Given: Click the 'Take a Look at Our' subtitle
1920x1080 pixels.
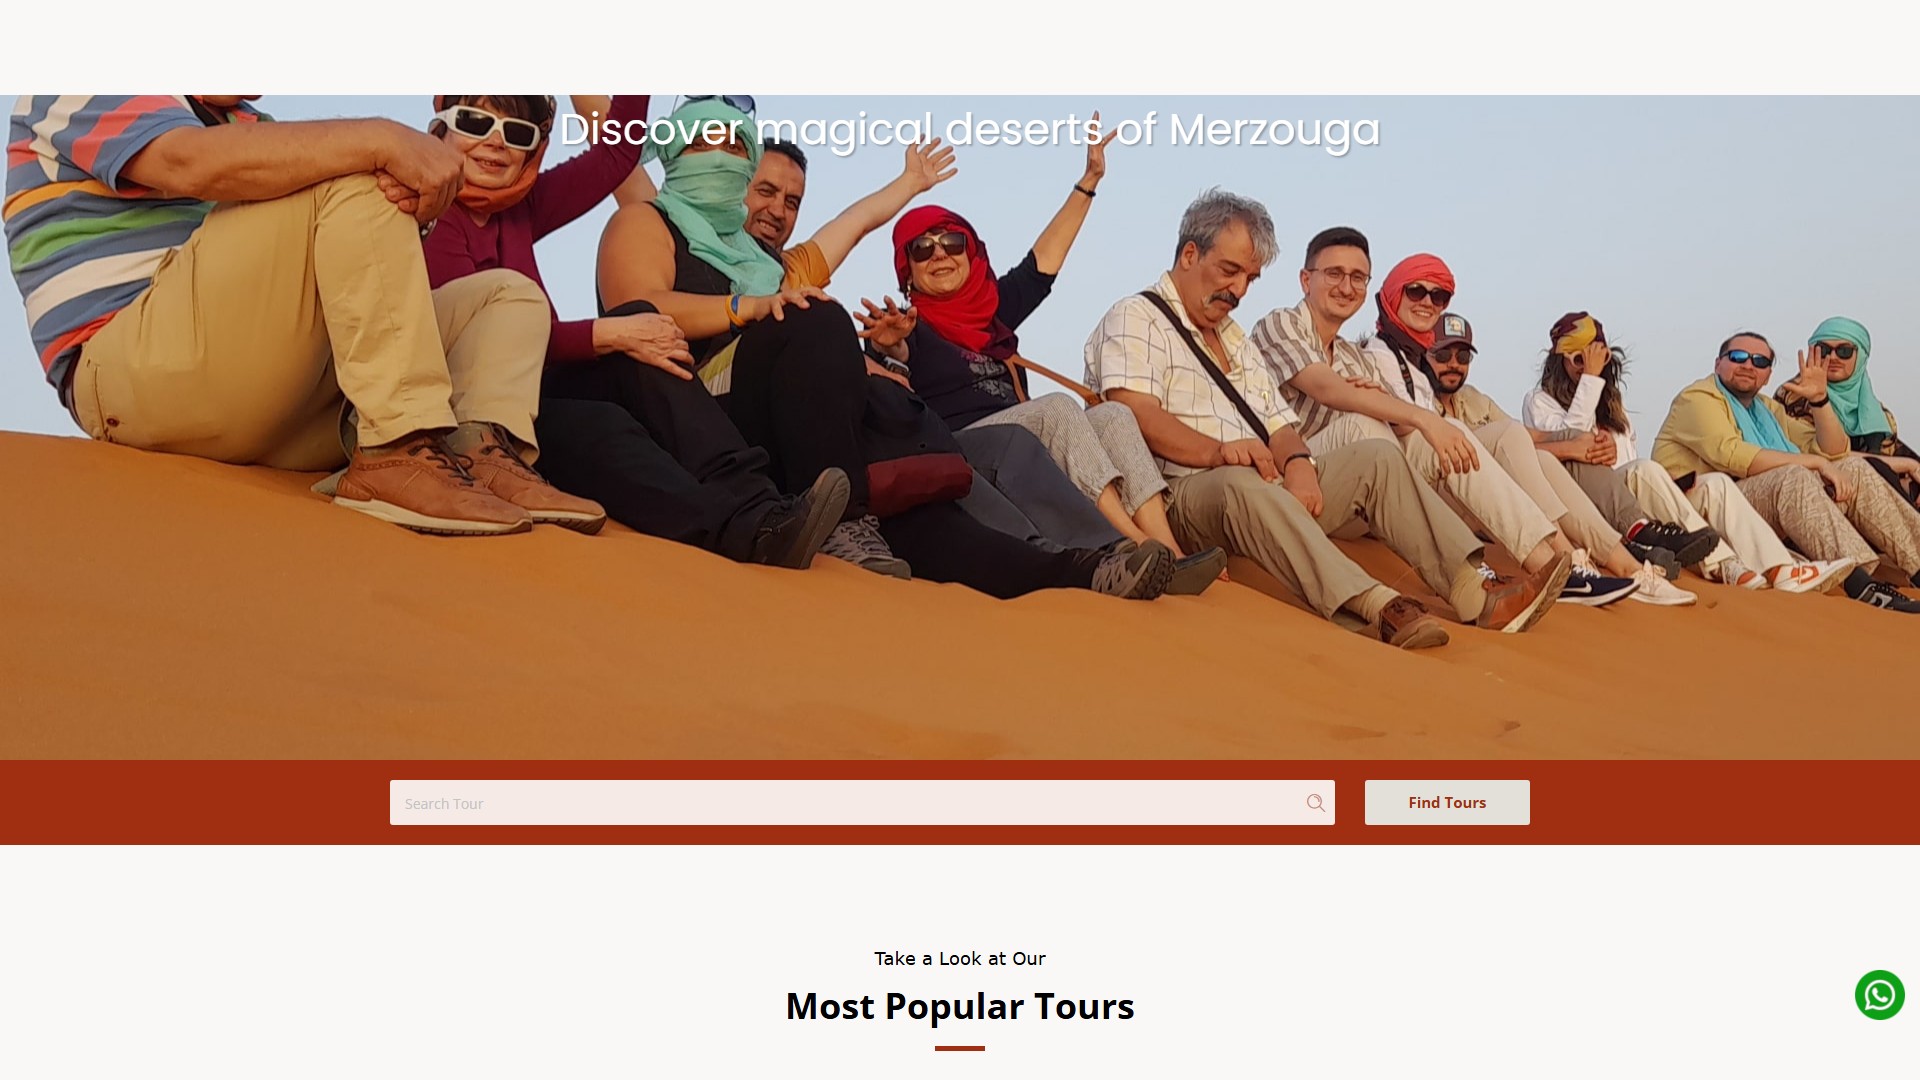Looking at the screenshot, I should (x=960, y=958).
